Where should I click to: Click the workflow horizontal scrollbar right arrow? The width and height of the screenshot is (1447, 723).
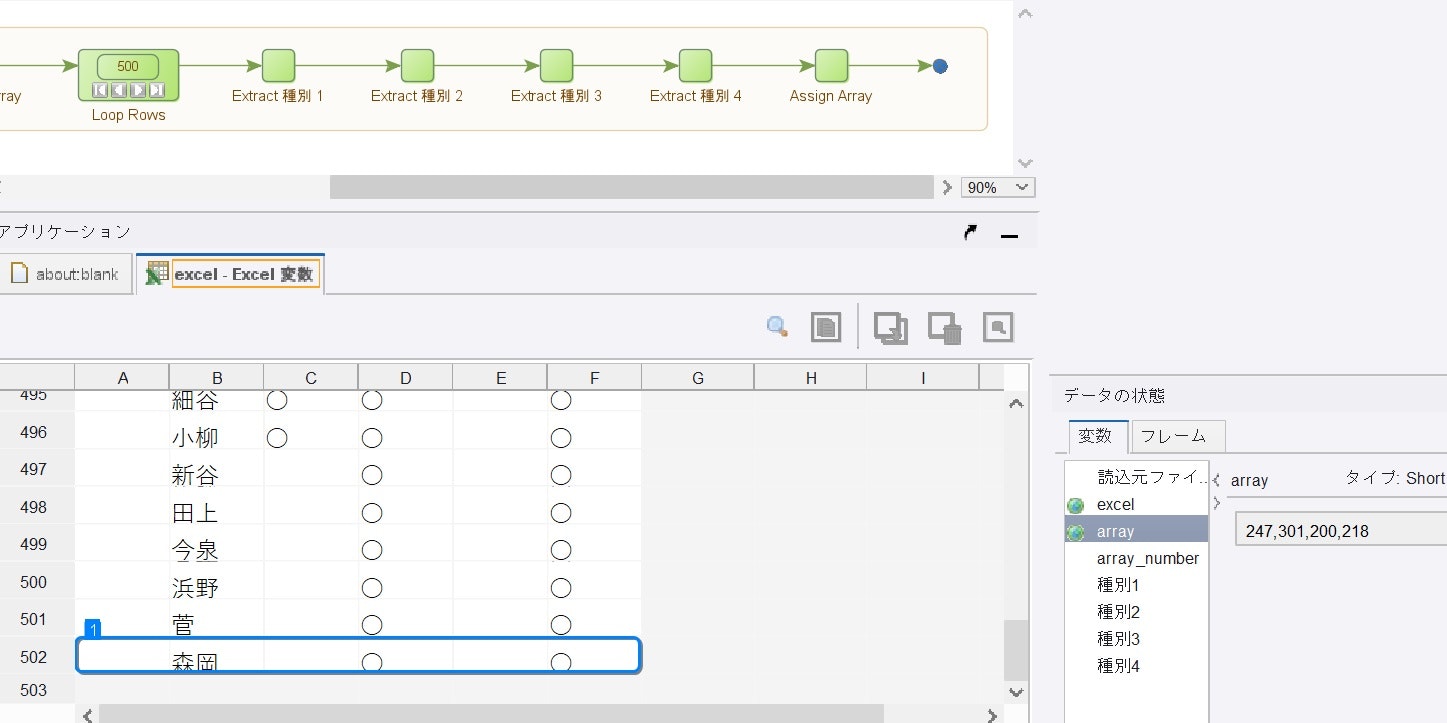coord(947,187)
